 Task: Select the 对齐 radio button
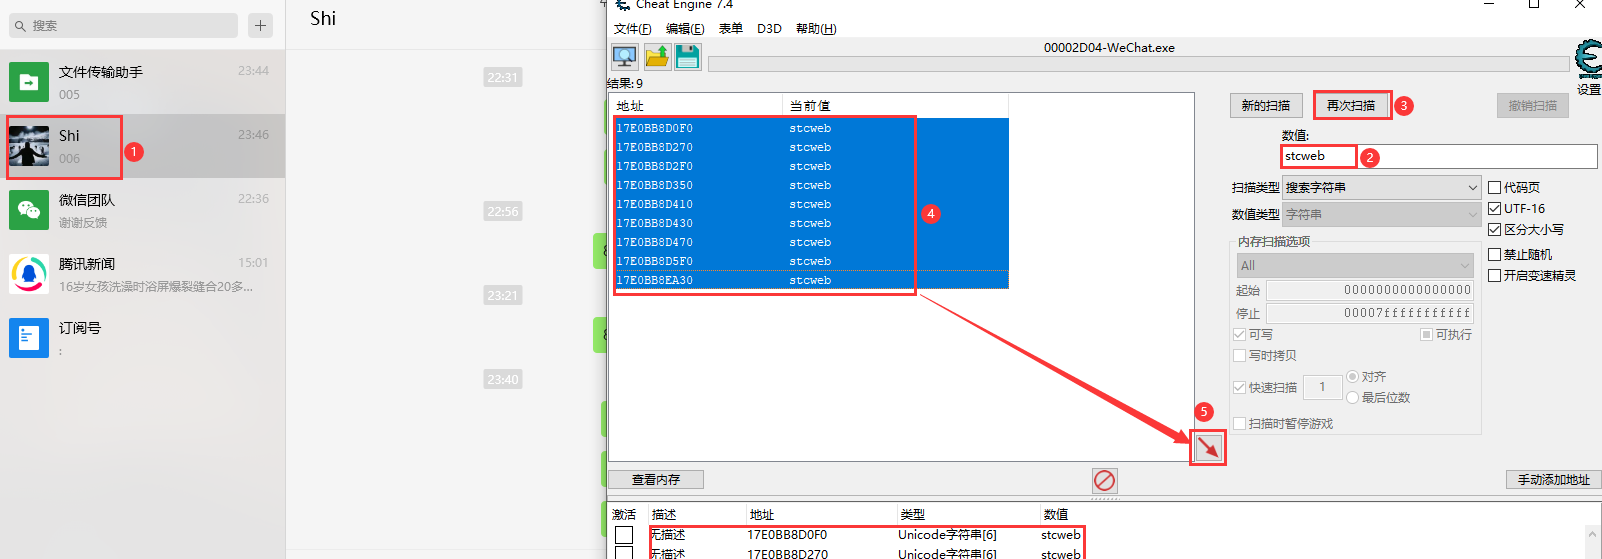[x=1353, y=376]
